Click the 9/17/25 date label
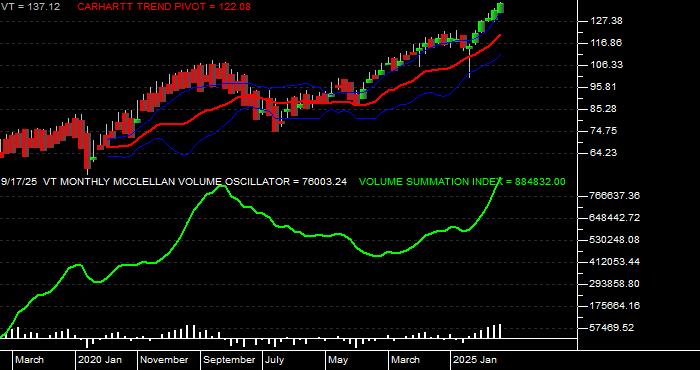This screenshot has height=370, width=700. (19, 182)
